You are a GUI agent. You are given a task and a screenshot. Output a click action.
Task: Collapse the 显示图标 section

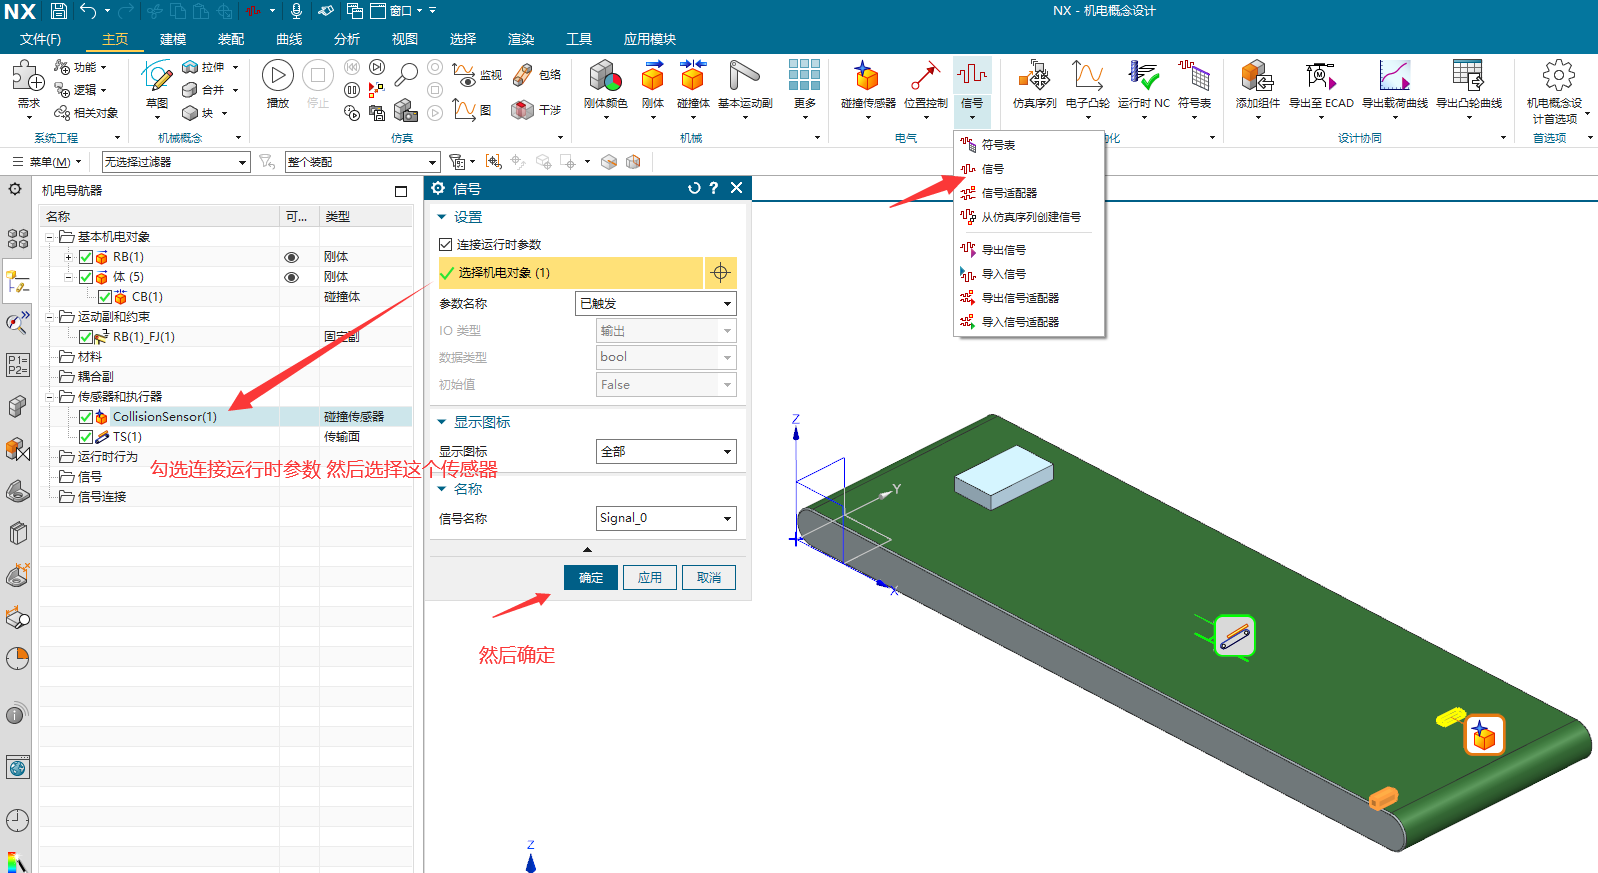click(442, 422)
